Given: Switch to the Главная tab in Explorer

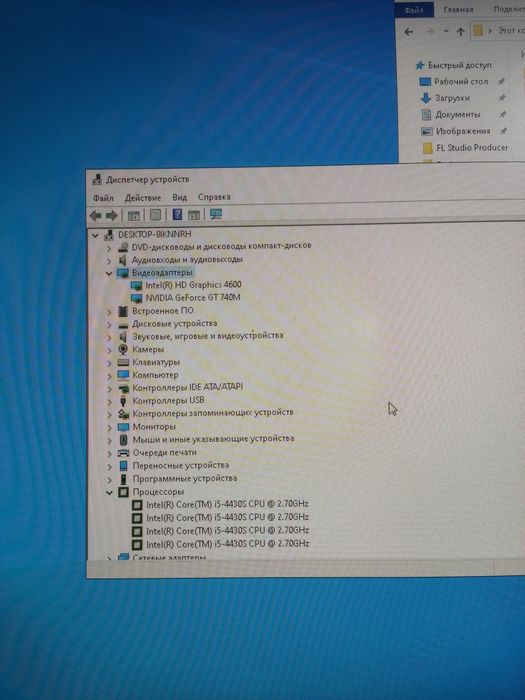Looking at the screenshot, I should 458,10.
